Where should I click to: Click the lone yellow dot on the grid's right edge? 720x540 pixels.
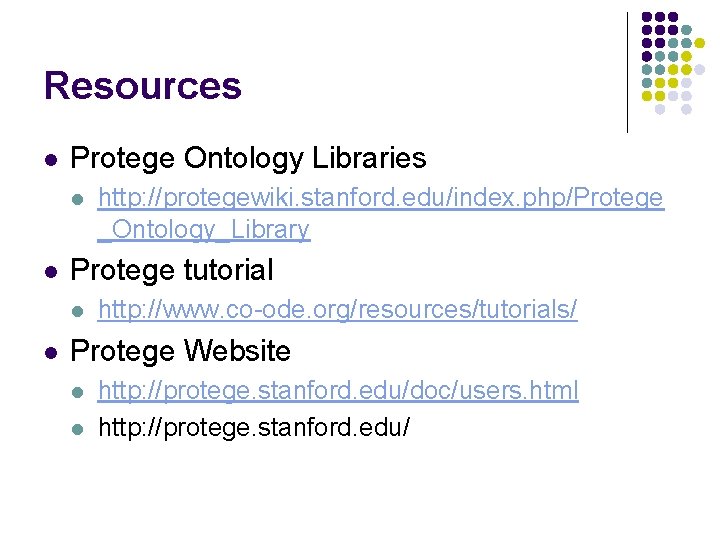700,44
